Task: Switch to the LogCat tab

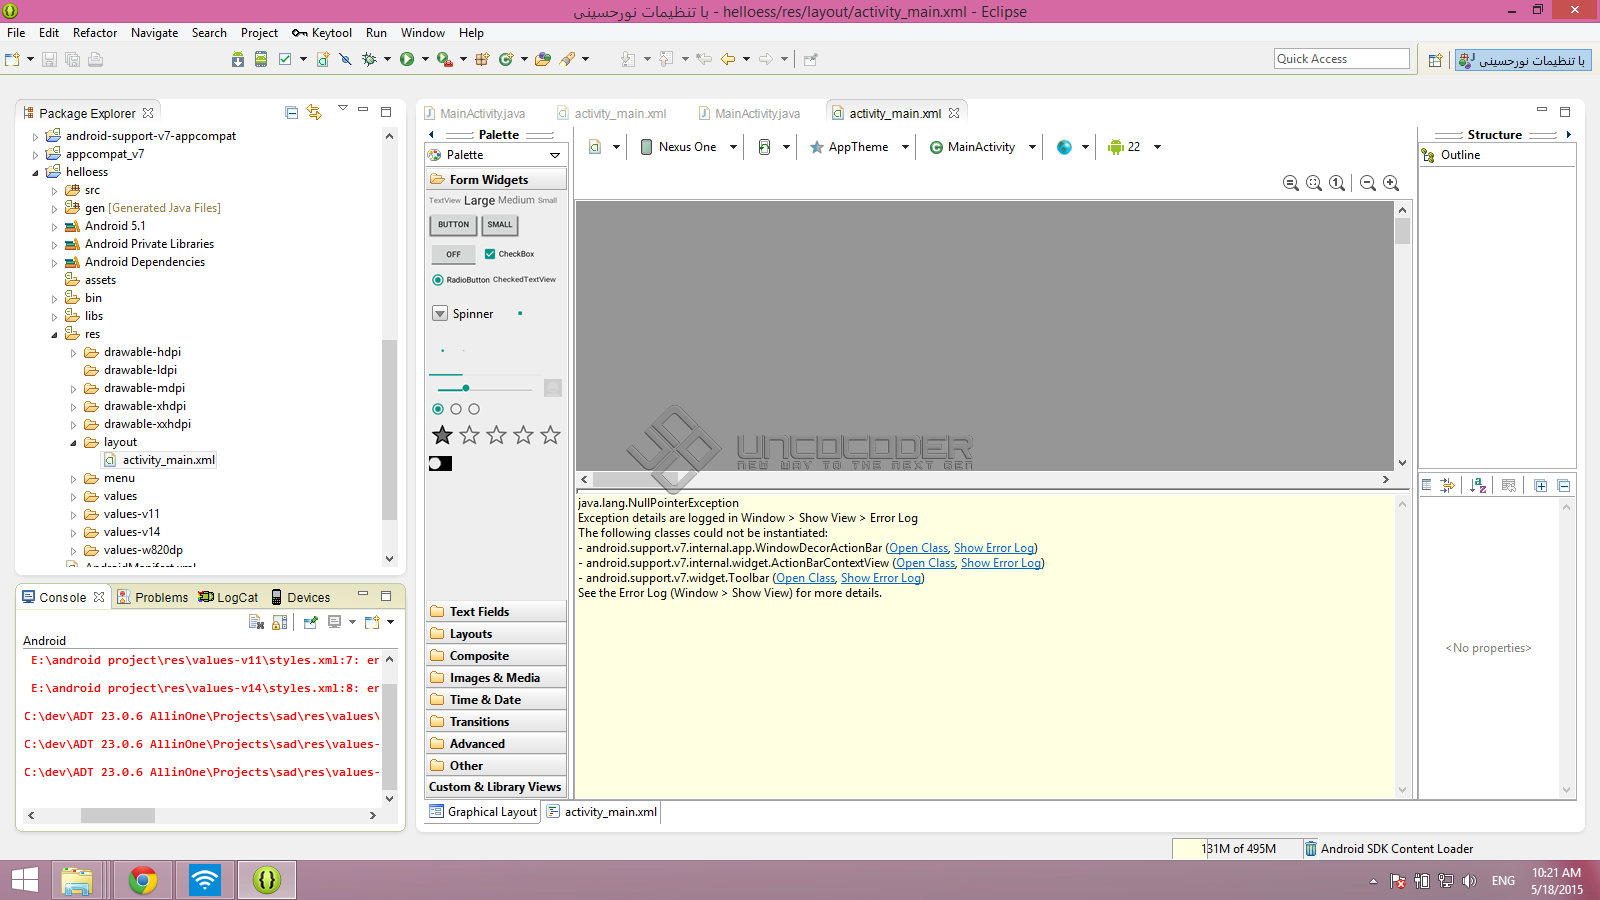Action: click(229, 597)
